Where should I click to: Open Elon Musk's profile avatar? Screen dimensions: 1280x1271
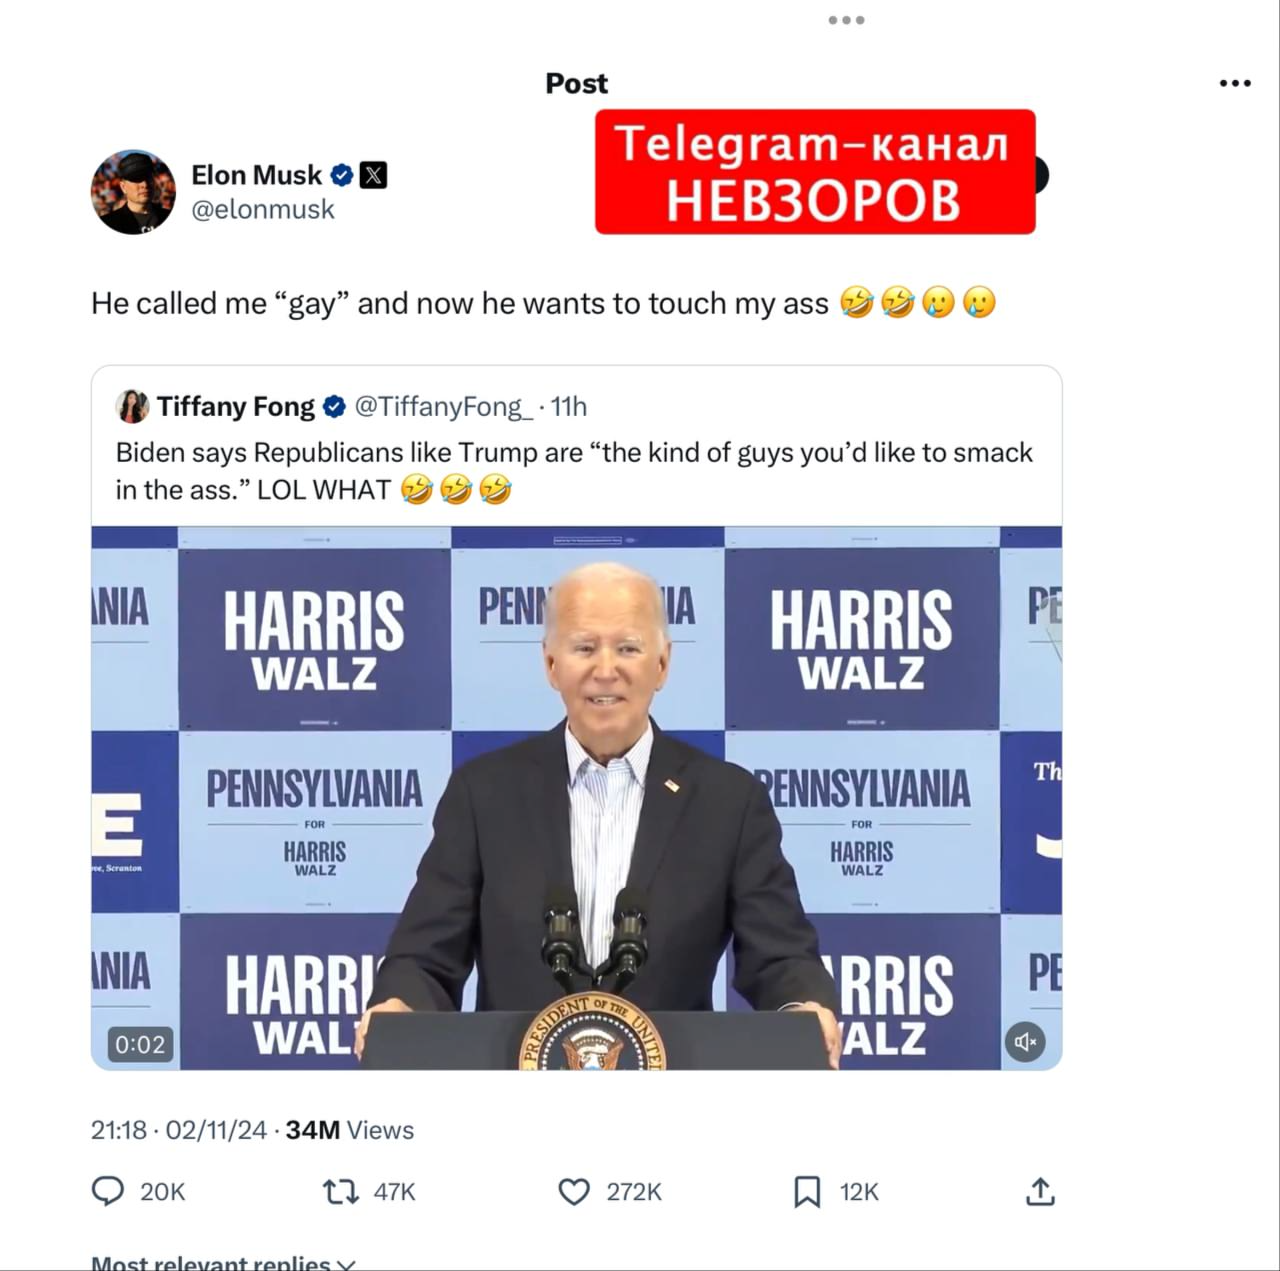coord(133,192)
